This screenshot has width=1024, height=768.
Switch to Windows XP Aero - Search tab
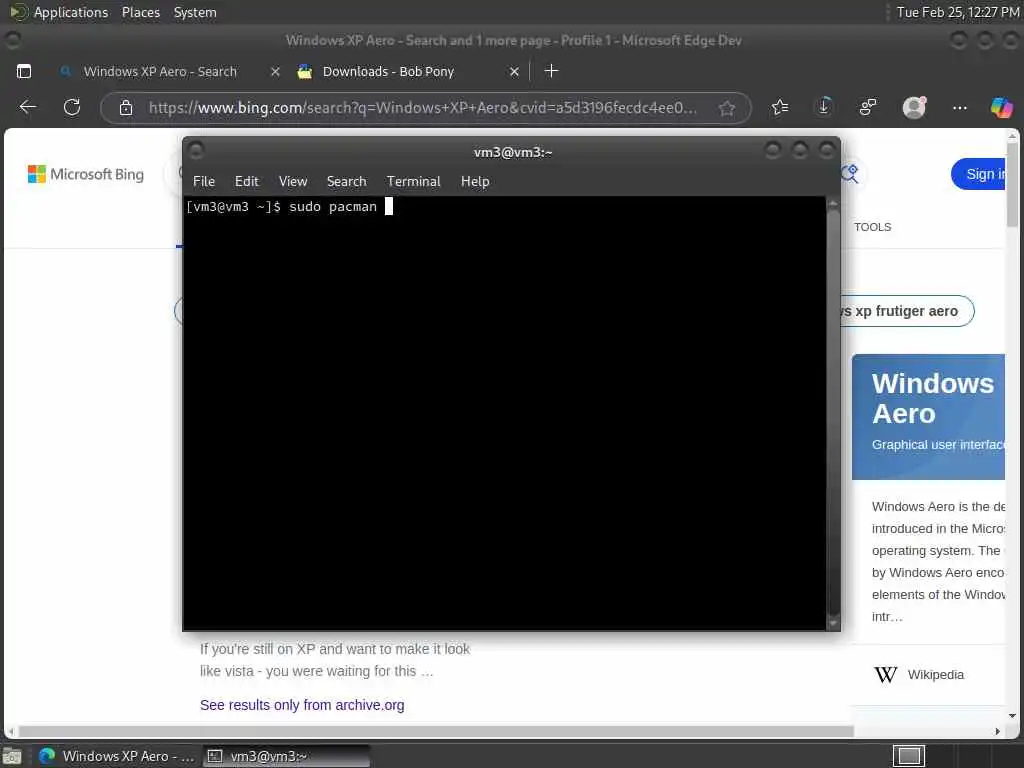coord(160,72)
